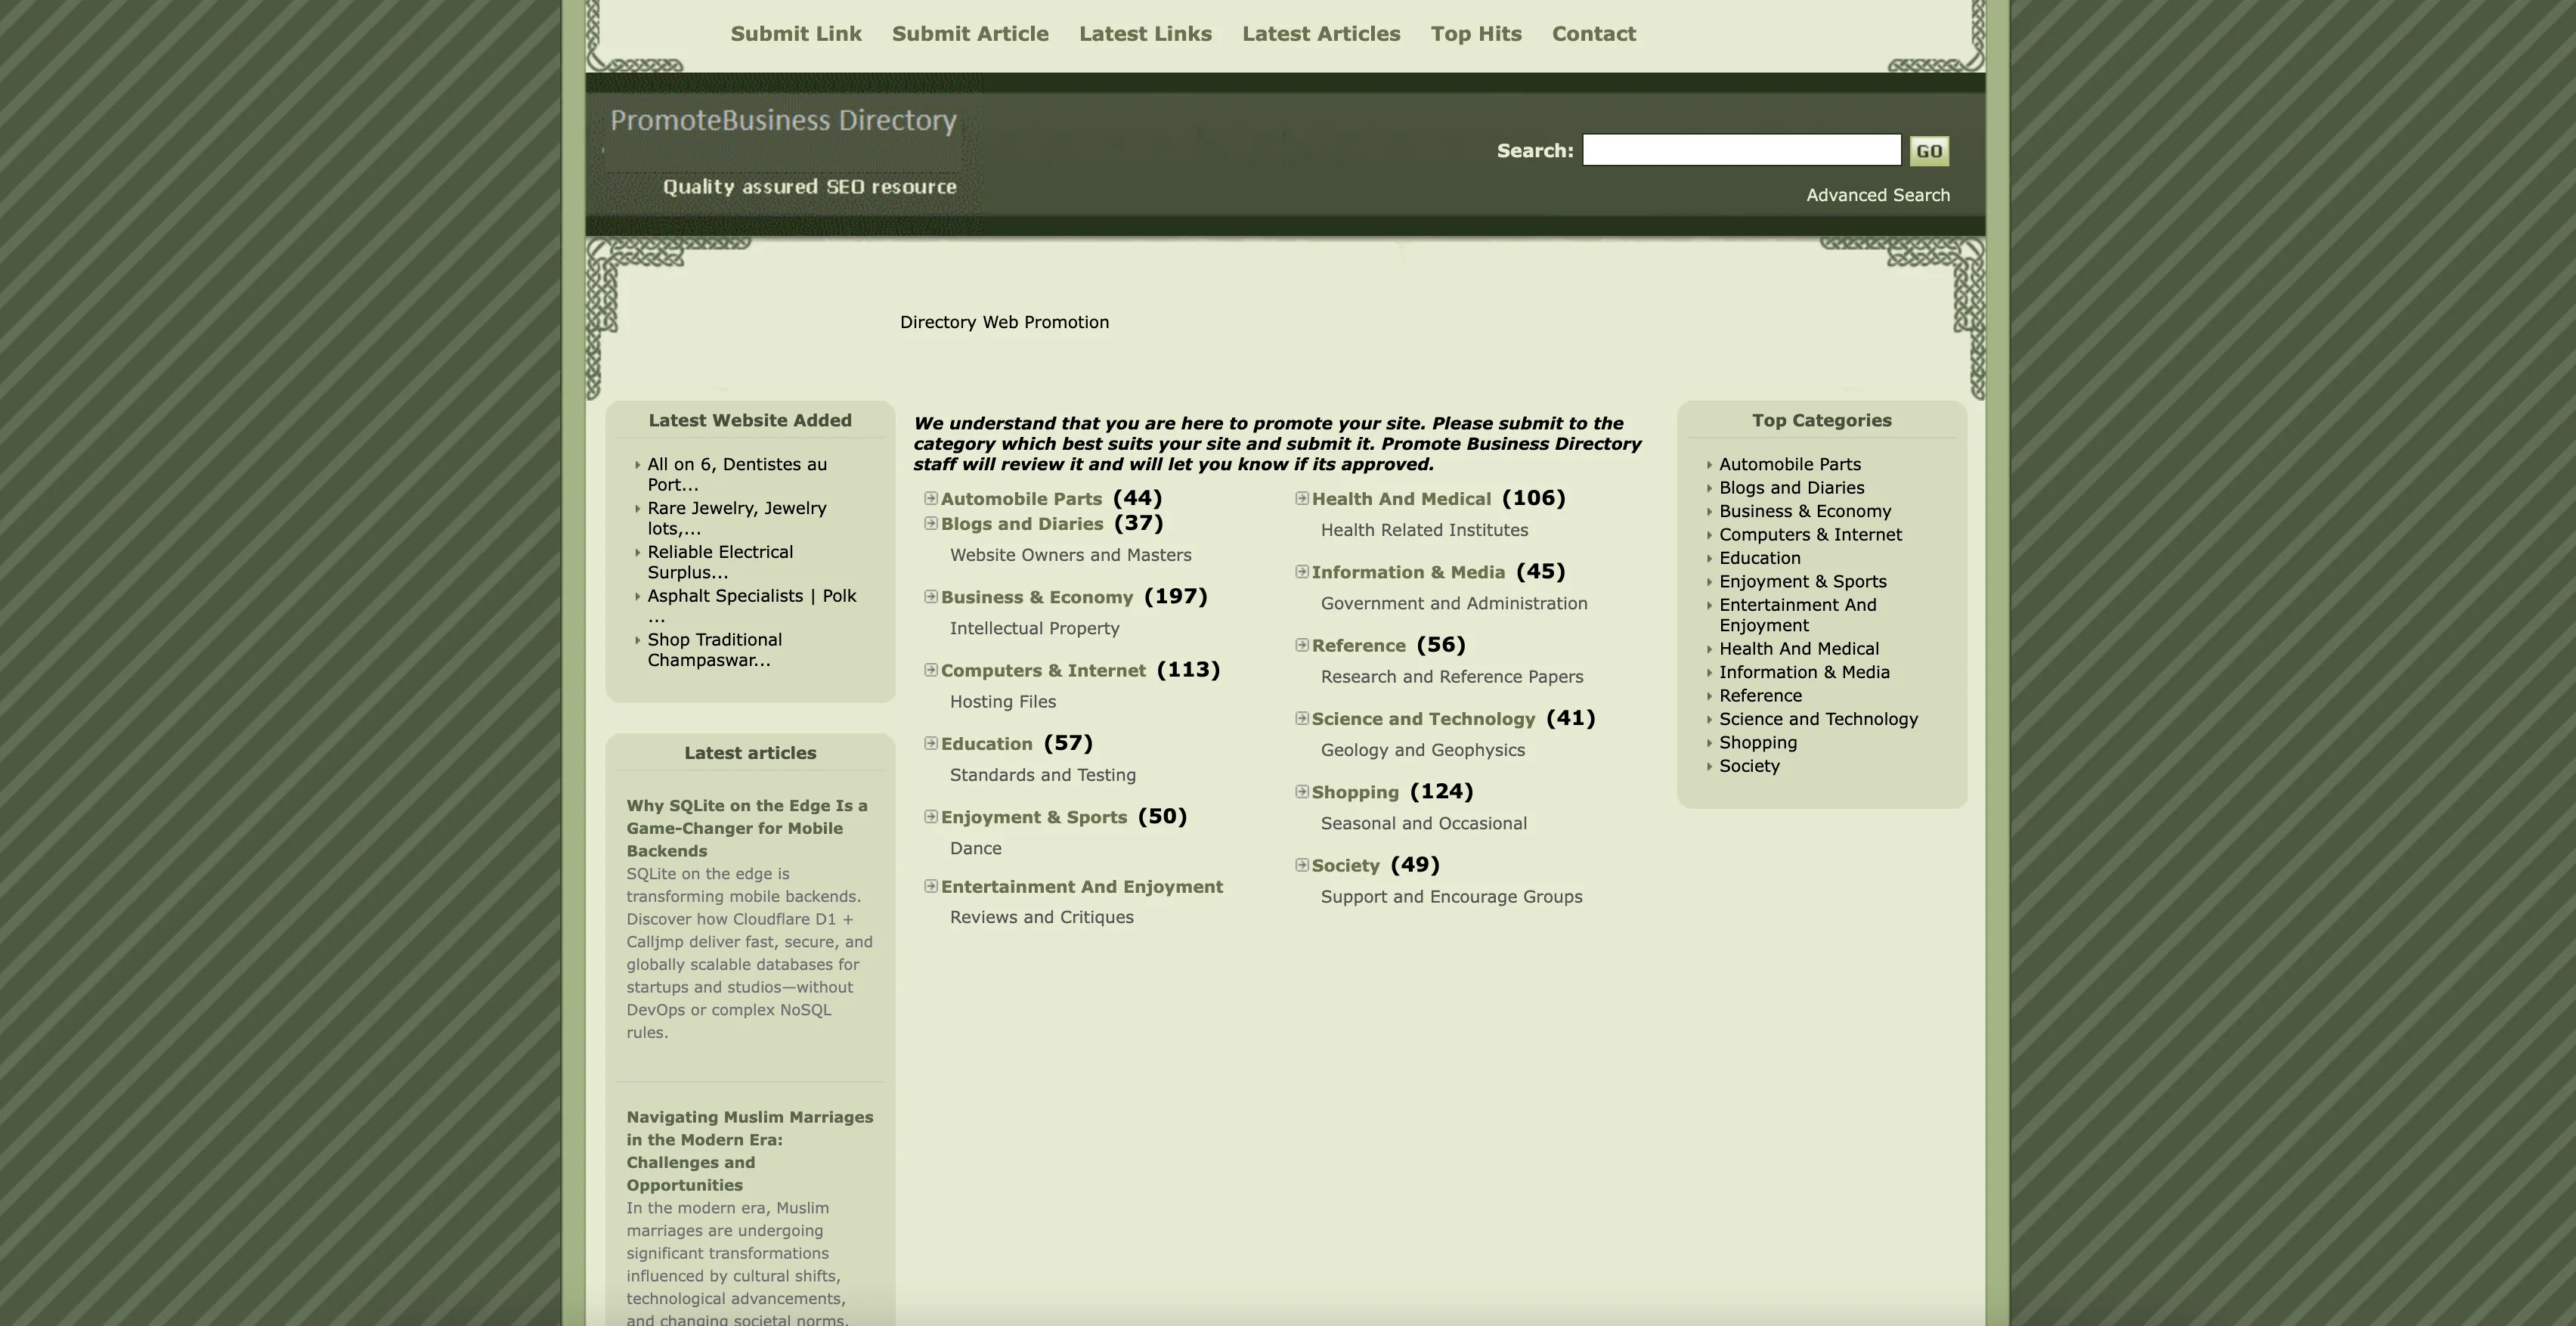The image size is (2576, 1326).
Task: Open 'All on 6, Dentistes au Port...' link
Action: pyautogui.click(x=737, y=474)
